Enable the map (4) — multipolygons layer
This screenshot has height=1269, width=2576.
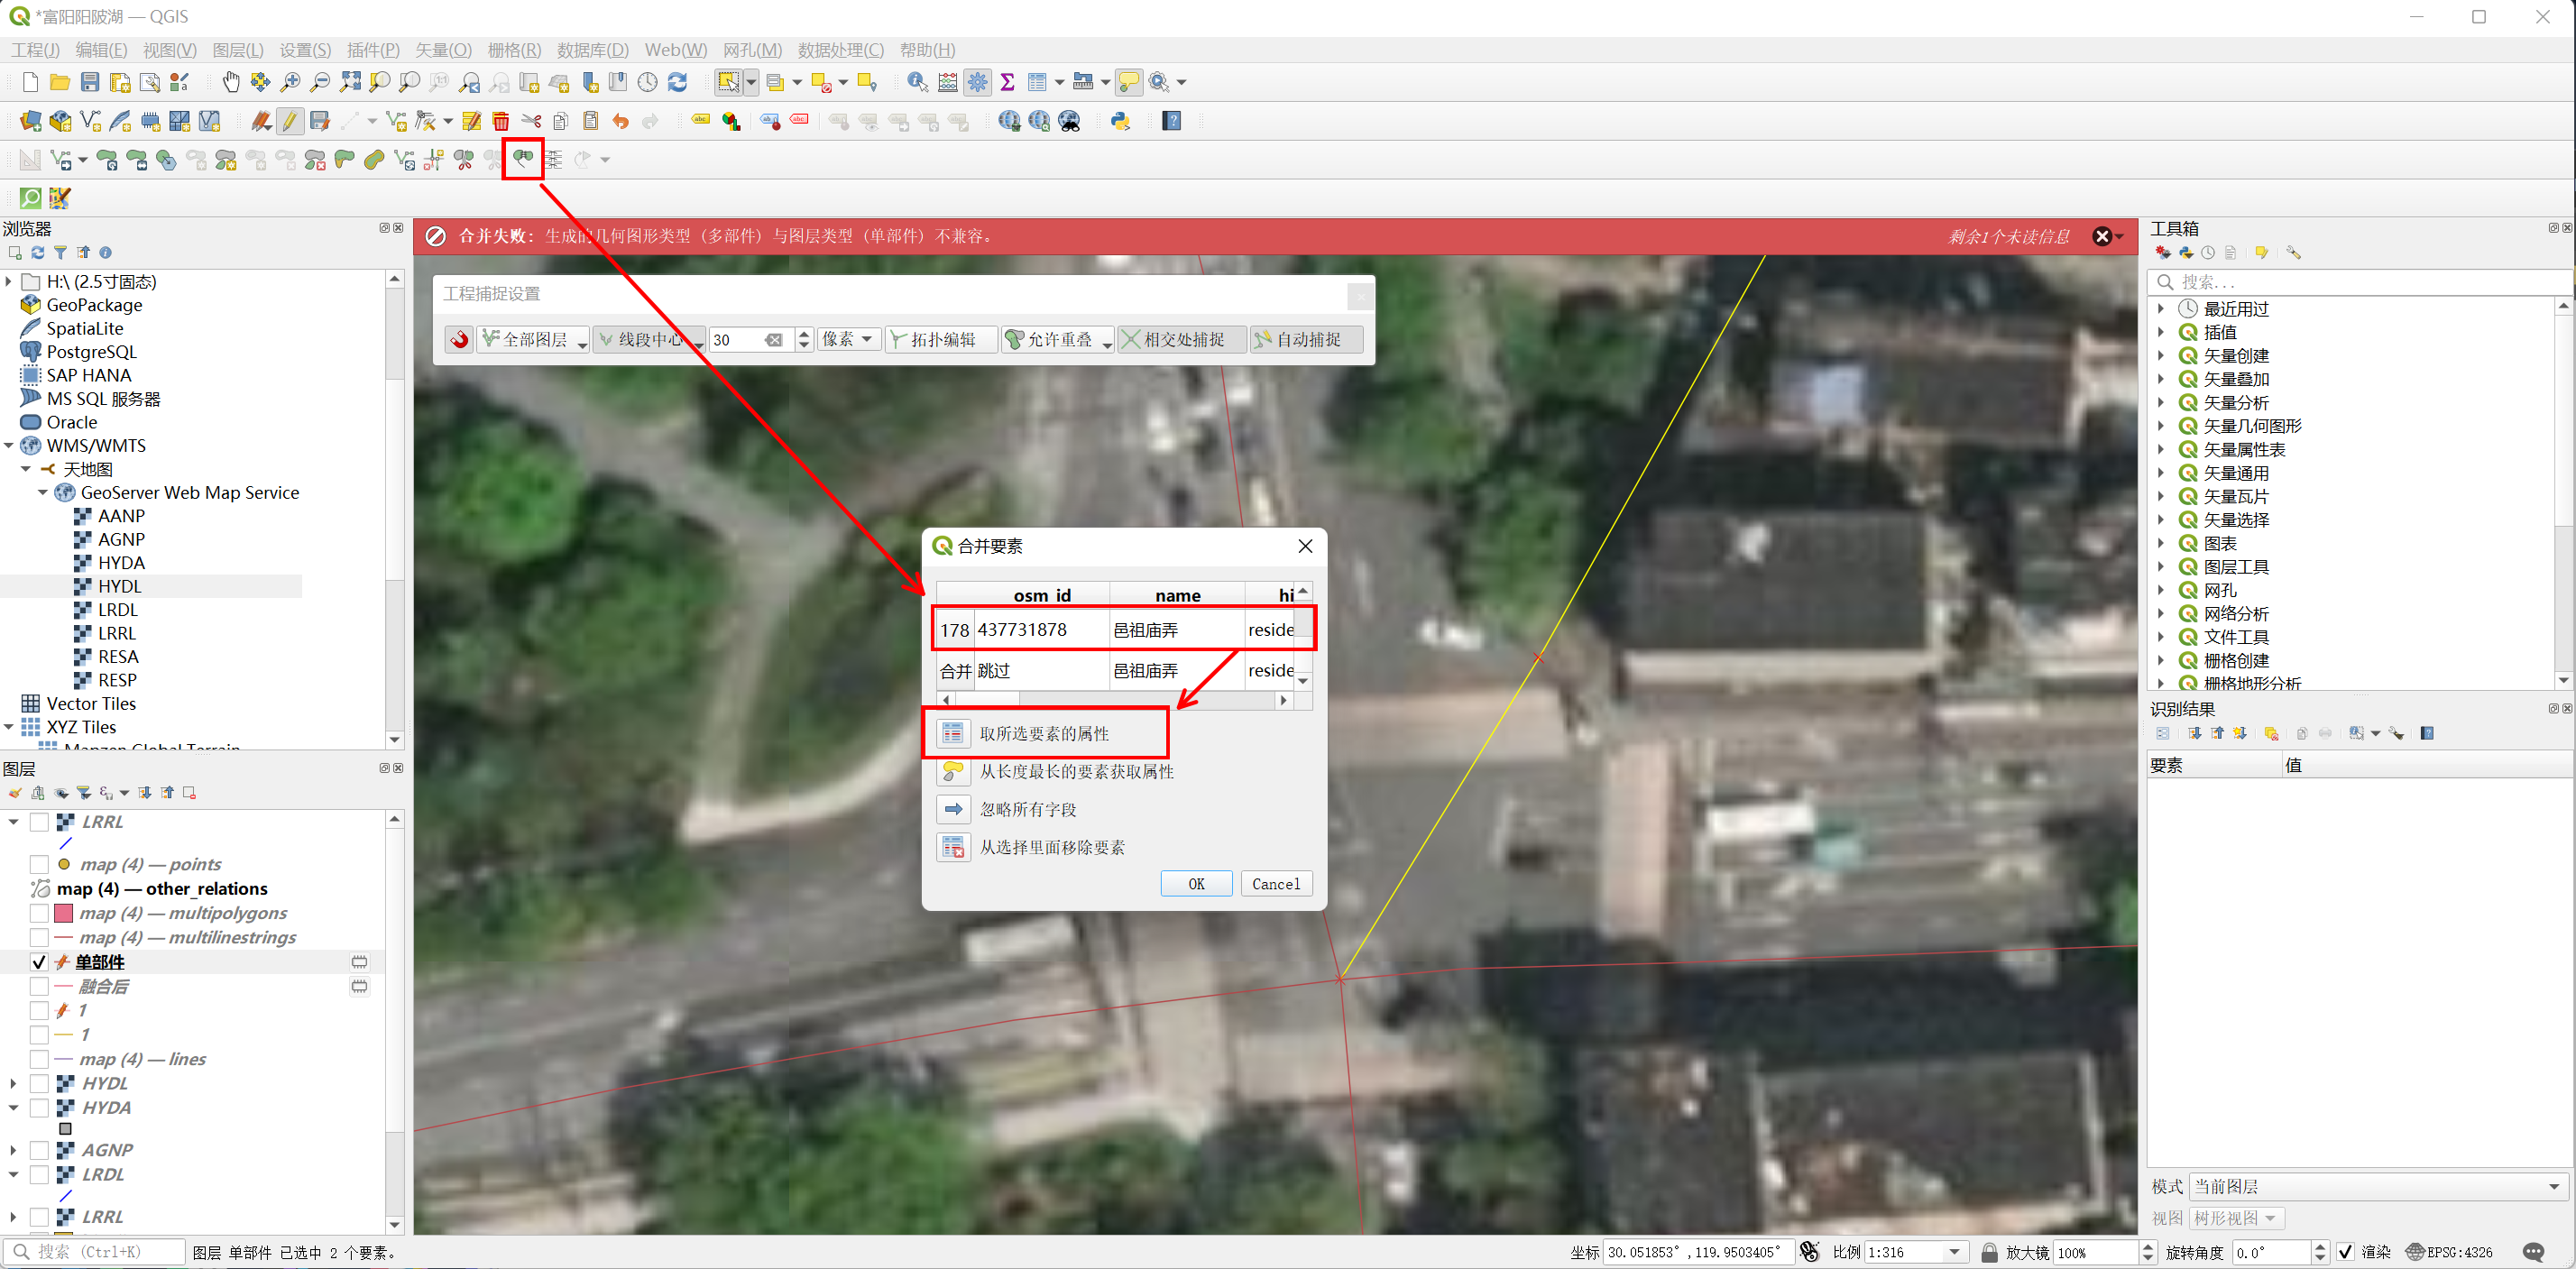[39, 912]
